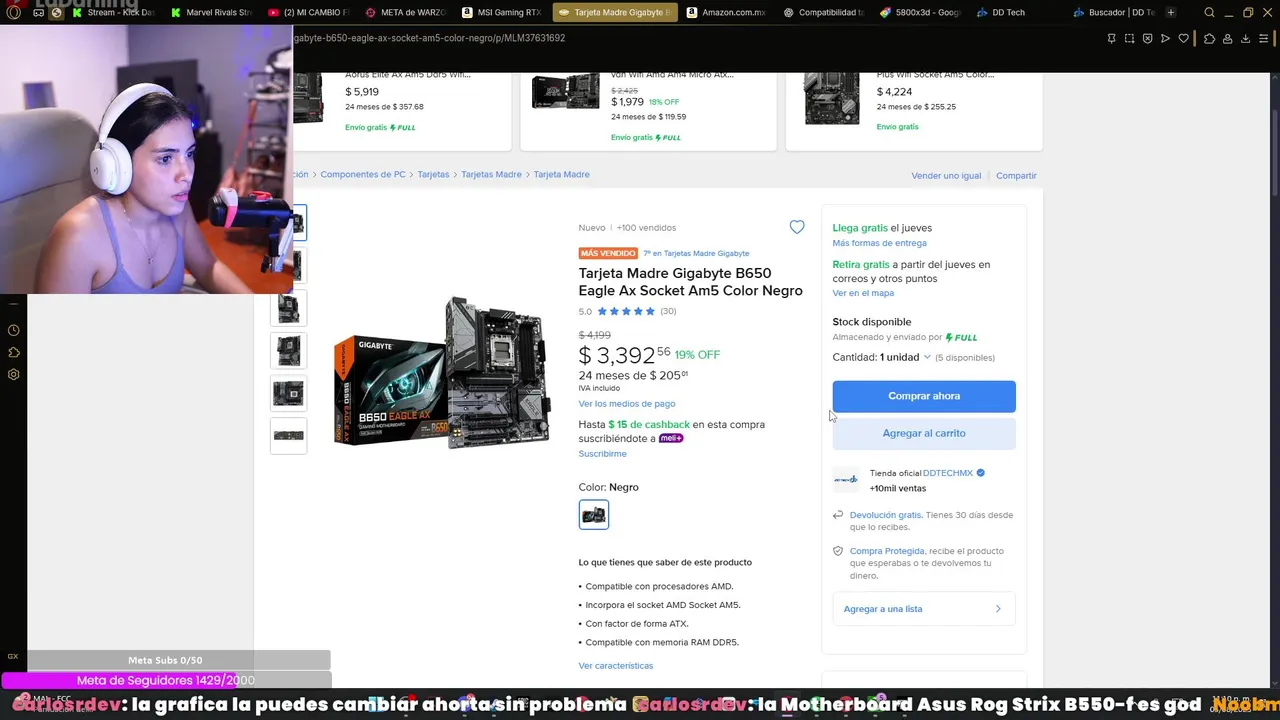Switch to Buscador DD Tech tab

(1114, 13)
